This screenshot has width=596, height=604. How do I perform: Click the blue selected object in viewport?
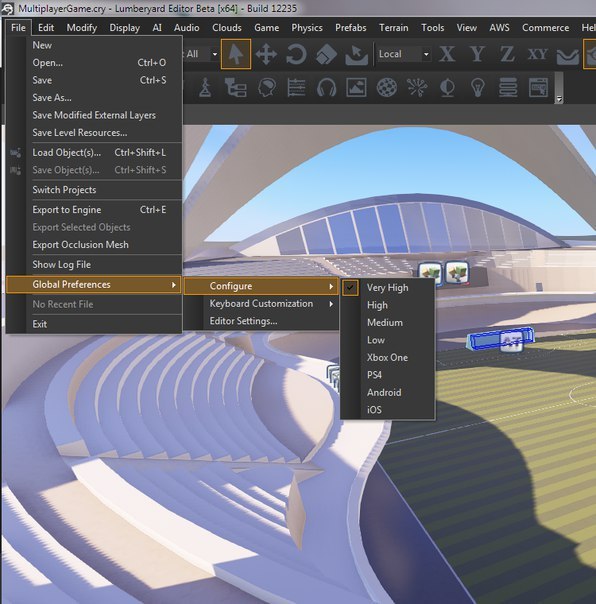[x=500, y=339]
